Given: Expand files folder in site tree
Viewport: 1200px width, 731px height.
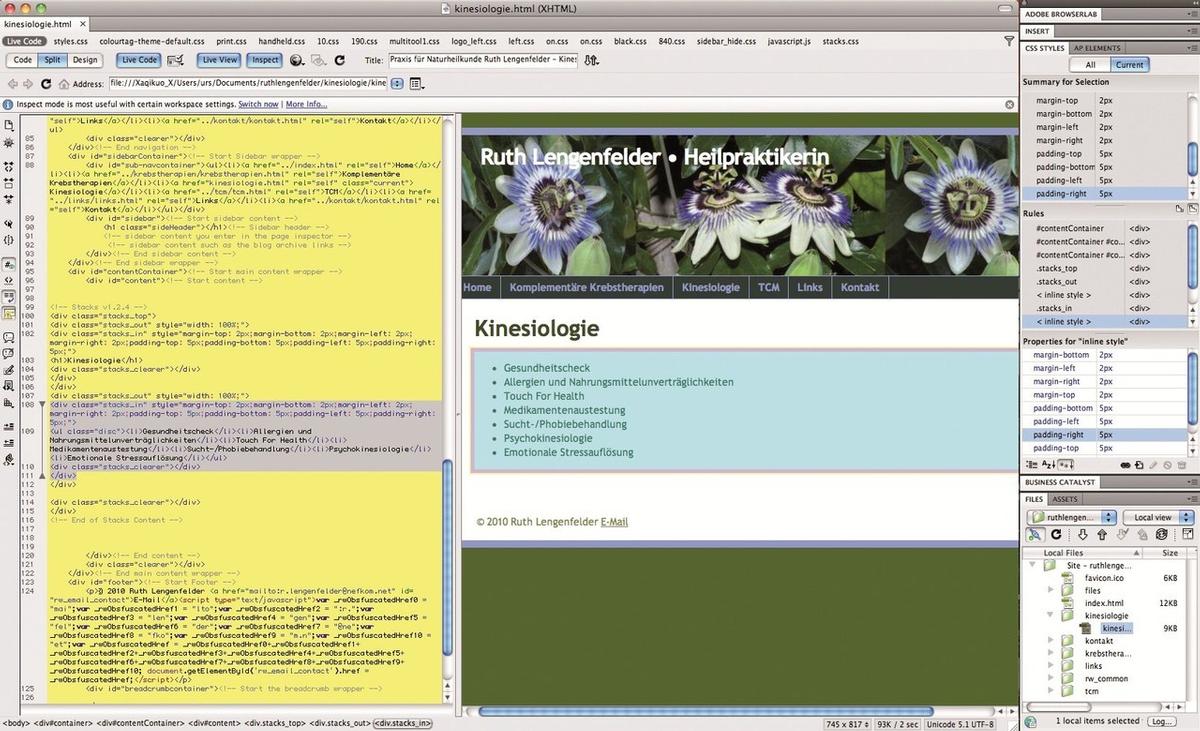Looking at the screenshot, I should [x=1051, y=591].
